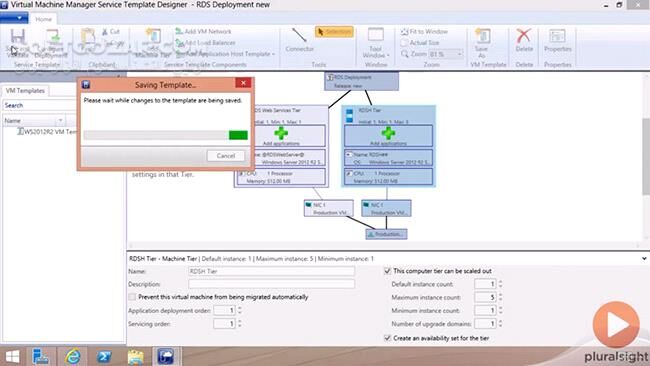Collapse the RDSH Tier properties pane
This screenshot has height=366, width=650.
644,259
